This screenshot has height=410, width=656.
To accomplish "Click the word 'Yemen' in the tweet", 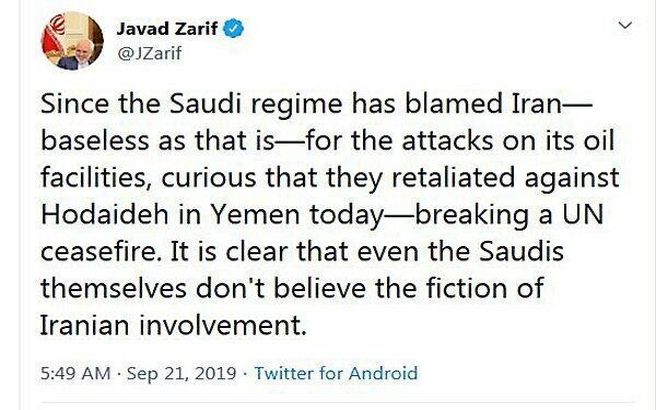I will coord(255,214).
